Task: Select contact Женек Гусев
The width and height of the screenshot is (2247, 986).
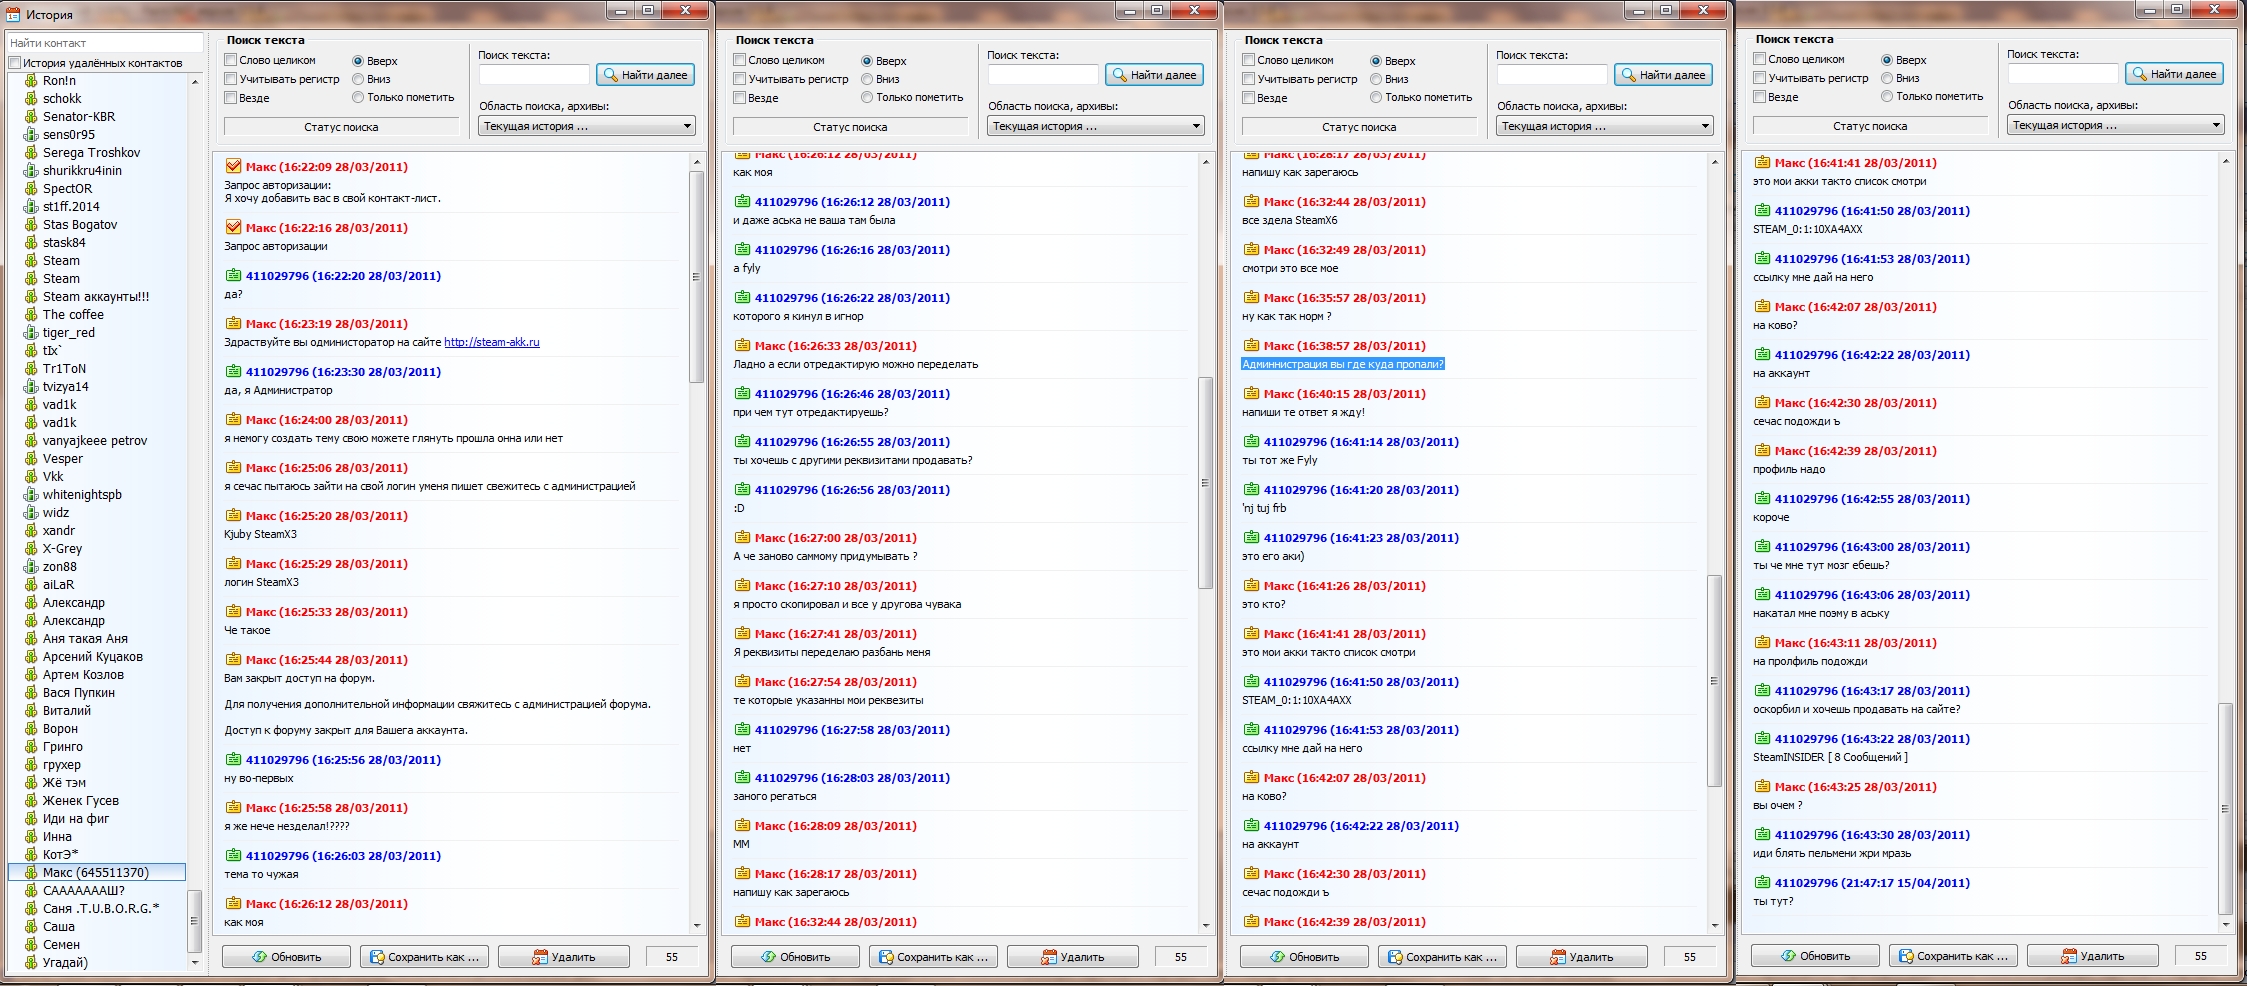Action: point(81,801)
